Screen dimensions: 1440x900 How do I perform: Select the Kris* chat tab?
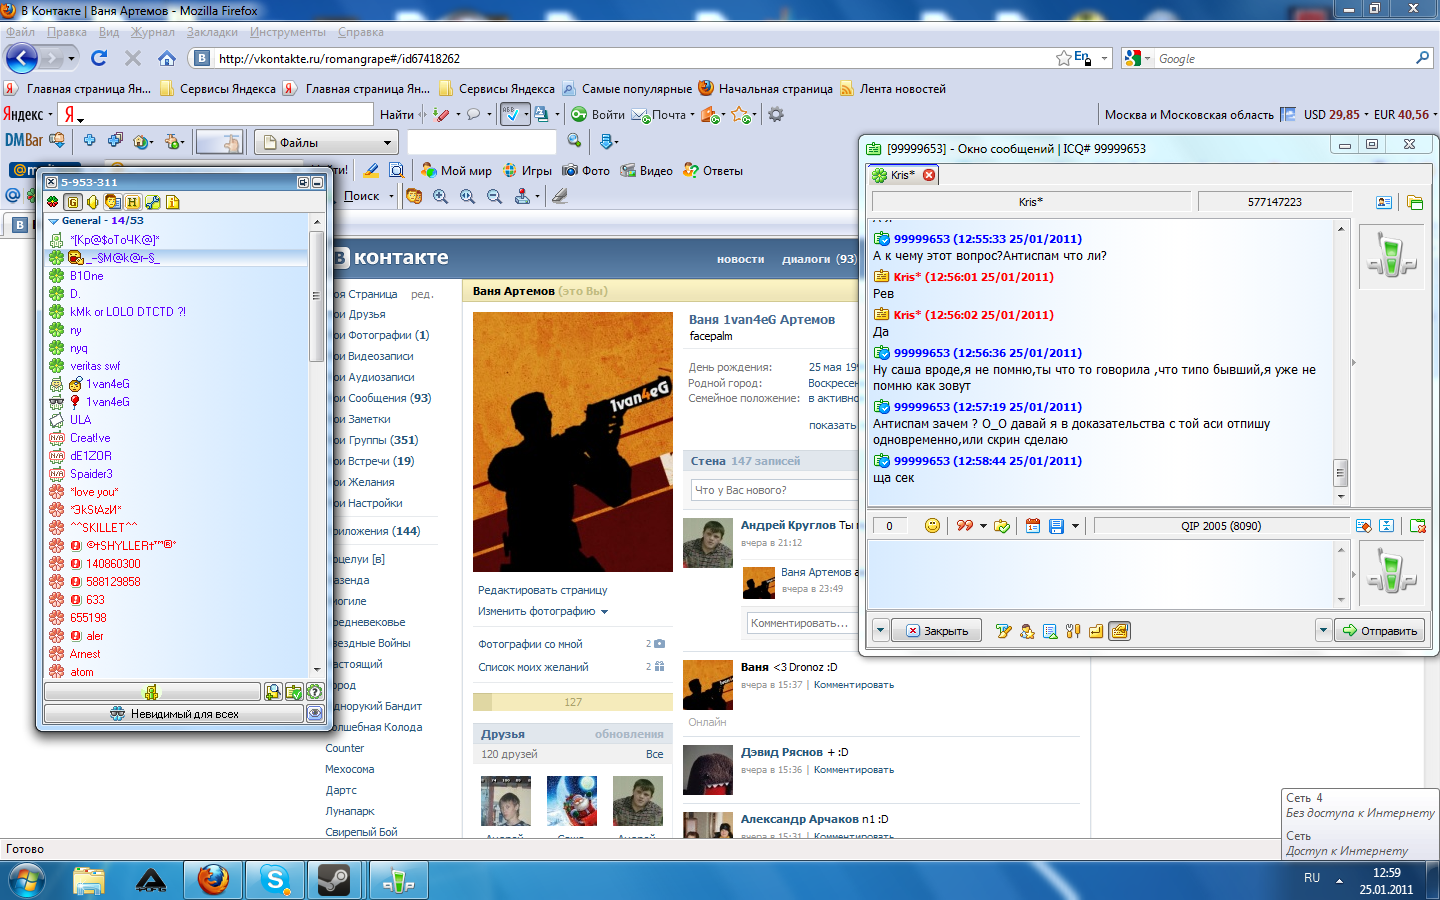click(904, 175)
